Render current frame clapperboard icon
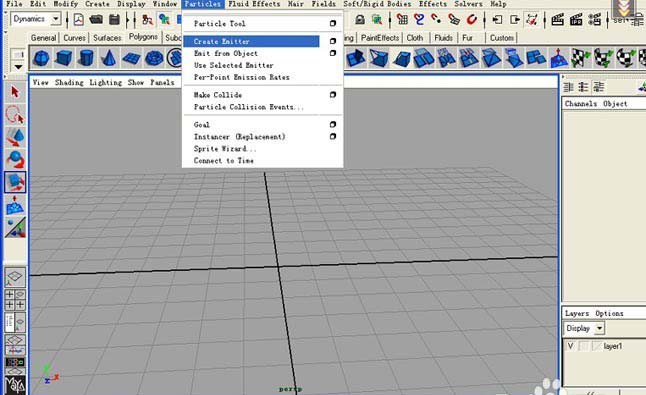The height and width of the screenshot is (395, 646). click(x=557, y=19)
